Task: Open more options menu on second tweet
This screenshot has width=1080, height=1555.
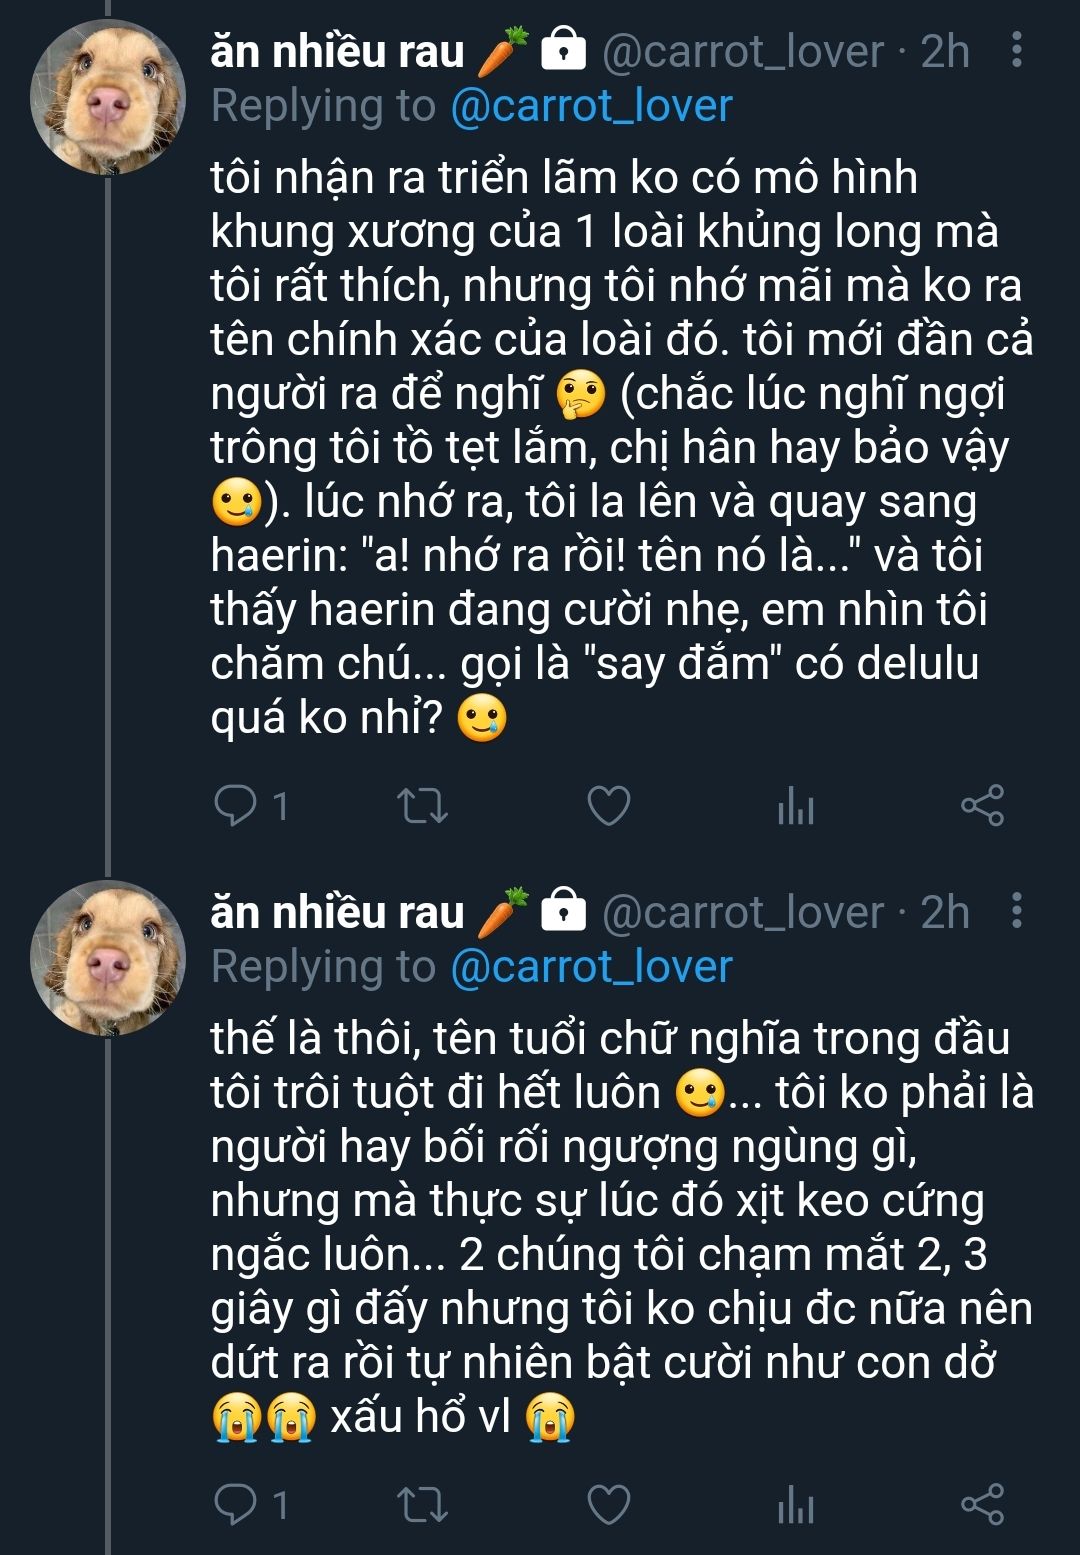Action: coord(1017,911)
